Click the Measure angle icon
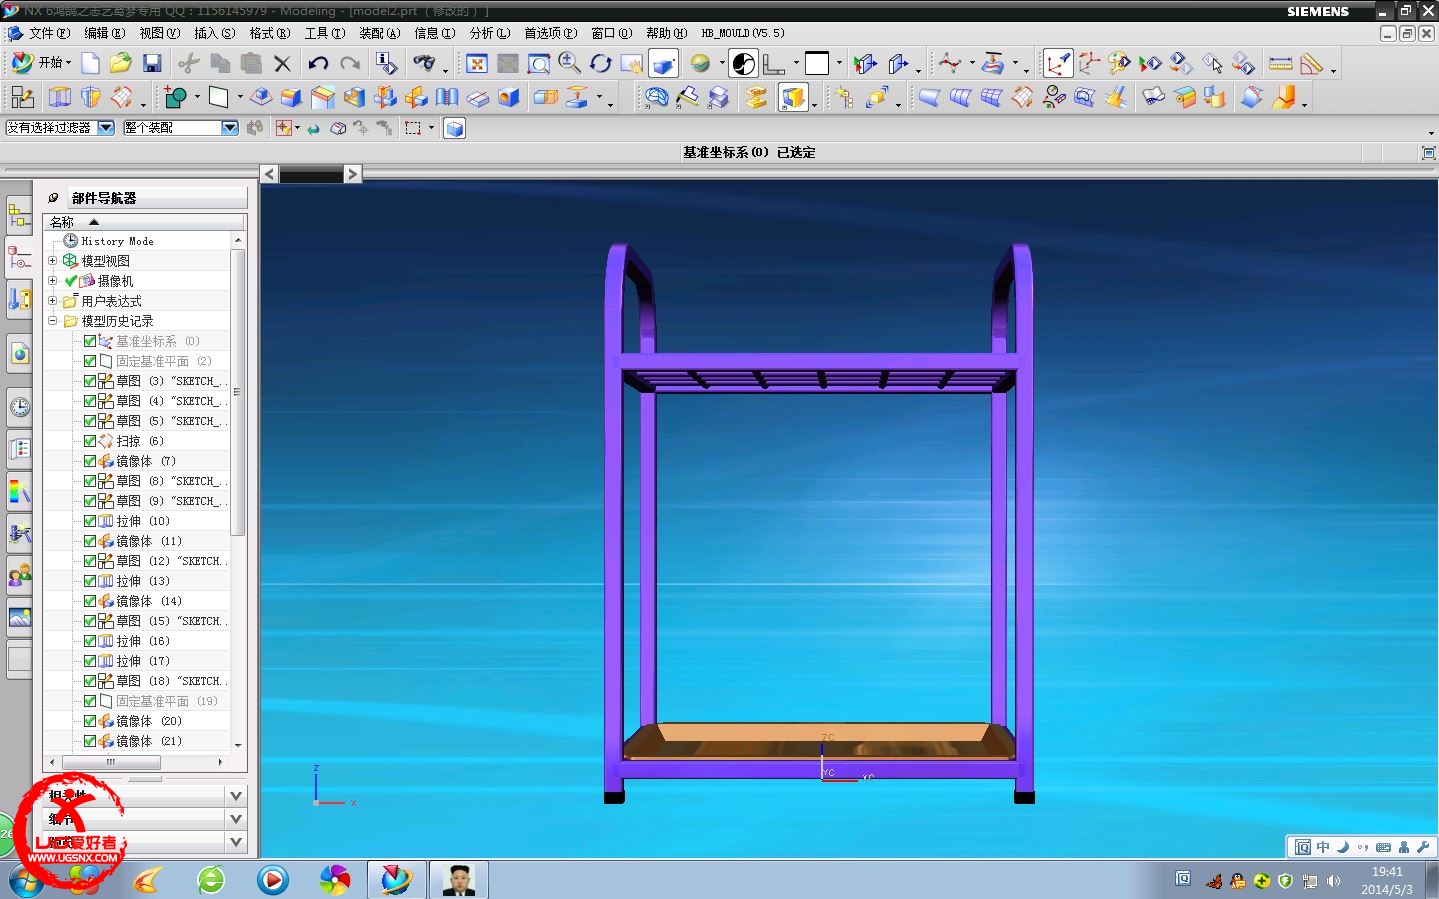This screenshot has width=1439, height=899. point(1311,64)
